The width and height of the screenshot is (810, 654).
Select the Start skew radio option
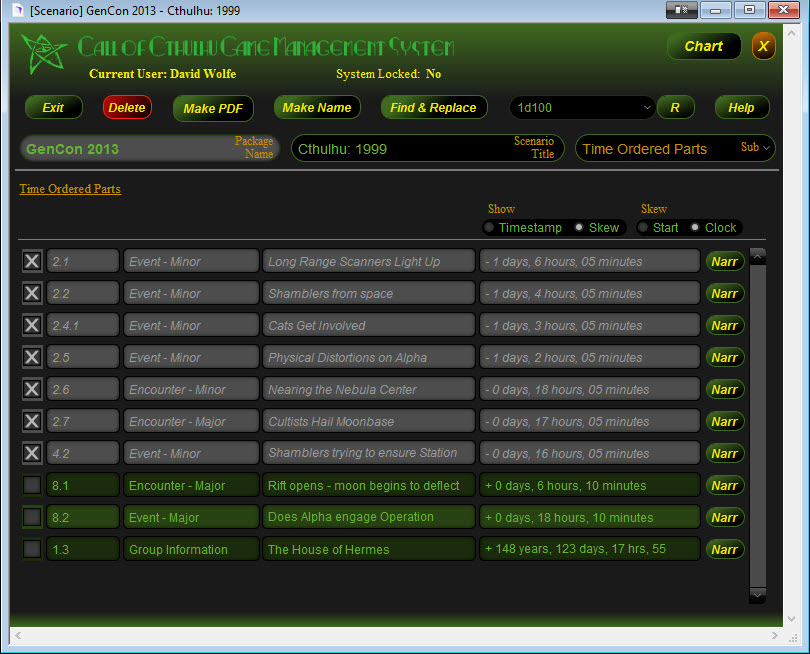643,227
